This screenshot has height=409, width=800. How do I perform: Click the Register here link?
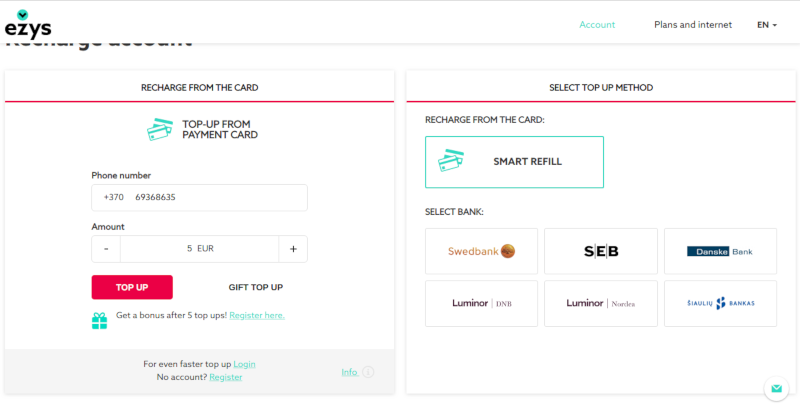coord(257,315)
